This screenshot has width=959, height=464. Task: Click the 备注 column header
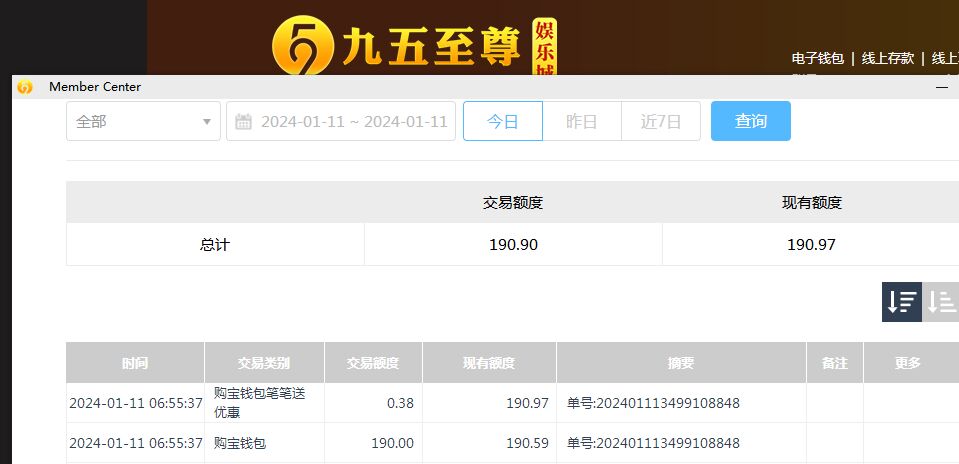pos(835,363)
